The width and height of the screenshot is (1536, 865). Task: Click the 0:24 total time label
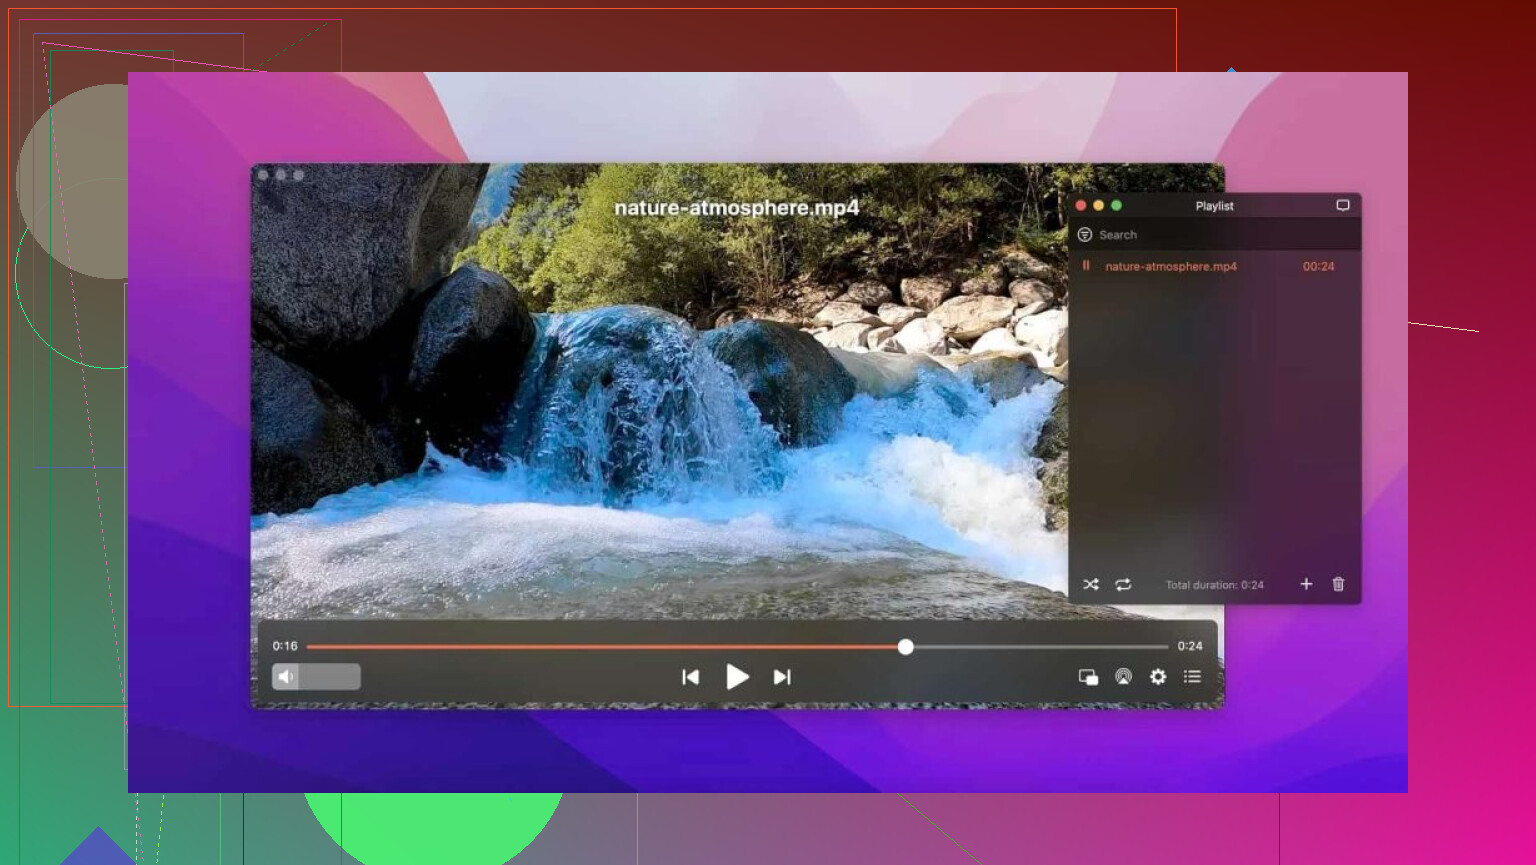point(1190,646)
